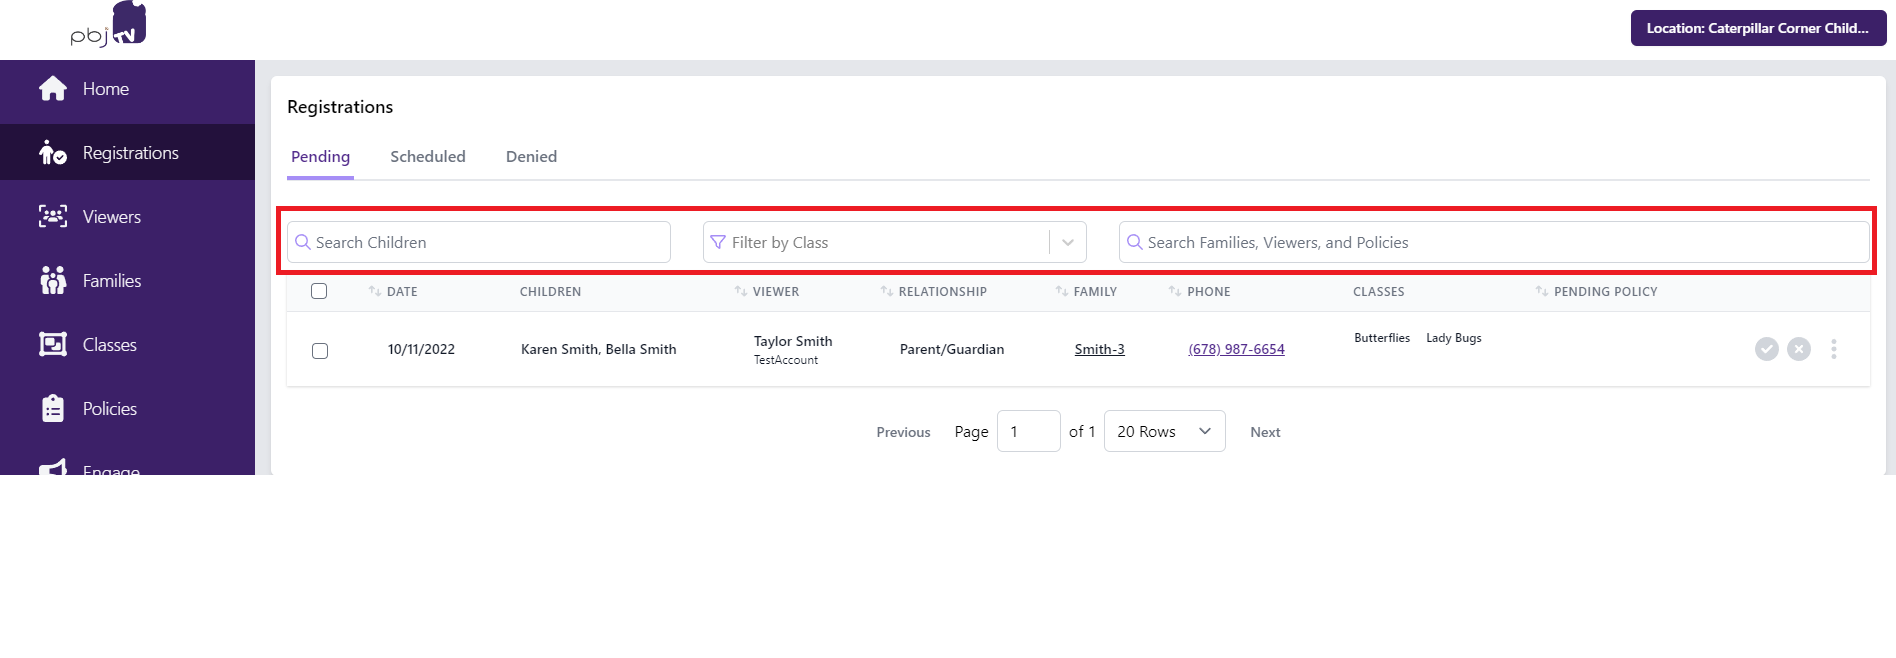1896x658 pixels.
Task: Click the (678) 987-6654 phone link
Action: click(1237, 349)
